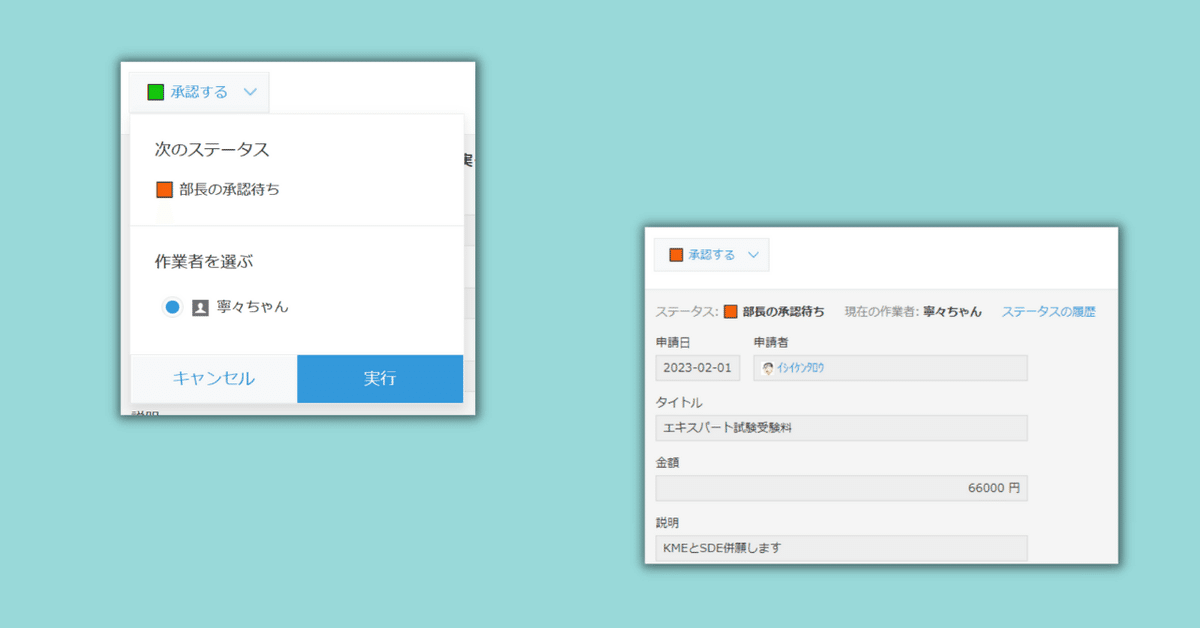Click the 説明 field with KMEとSDE併願します

840,548
